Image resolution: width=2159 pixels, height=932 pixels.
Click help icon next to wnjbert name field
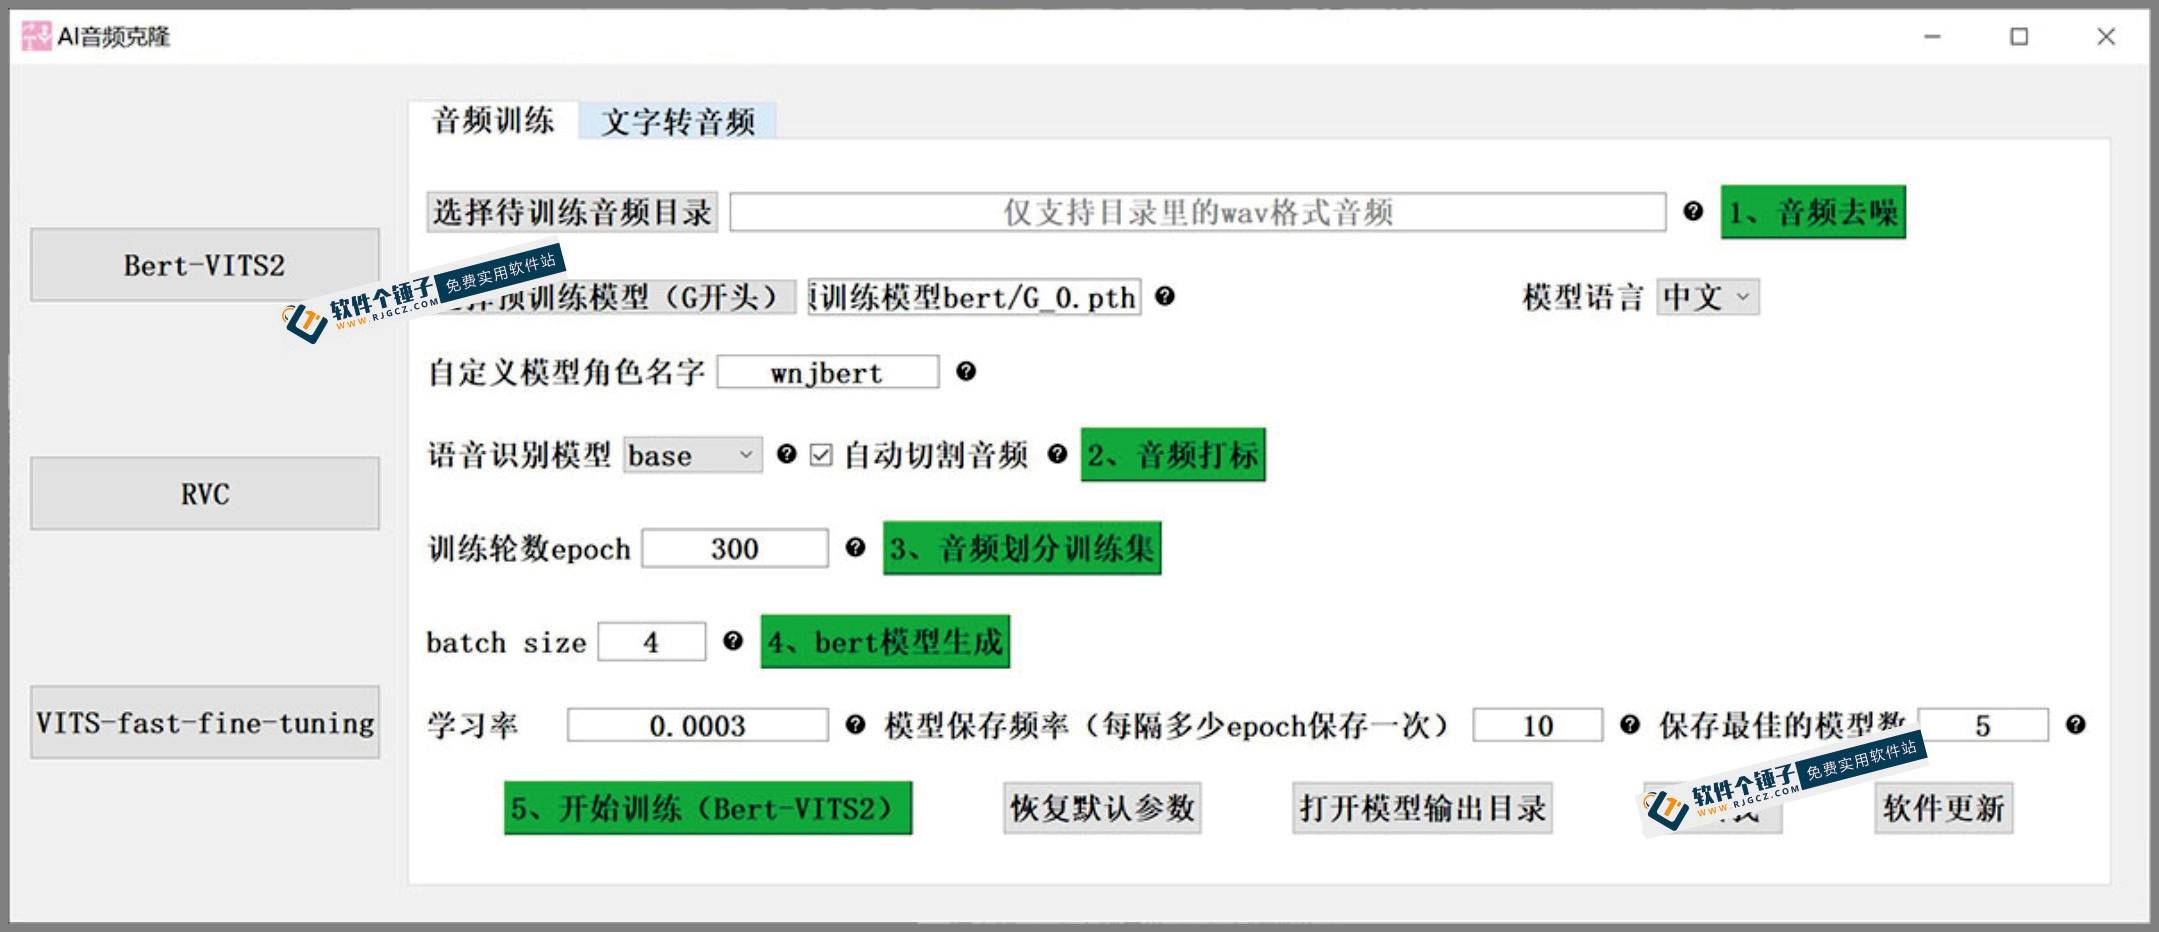[966, 371]
